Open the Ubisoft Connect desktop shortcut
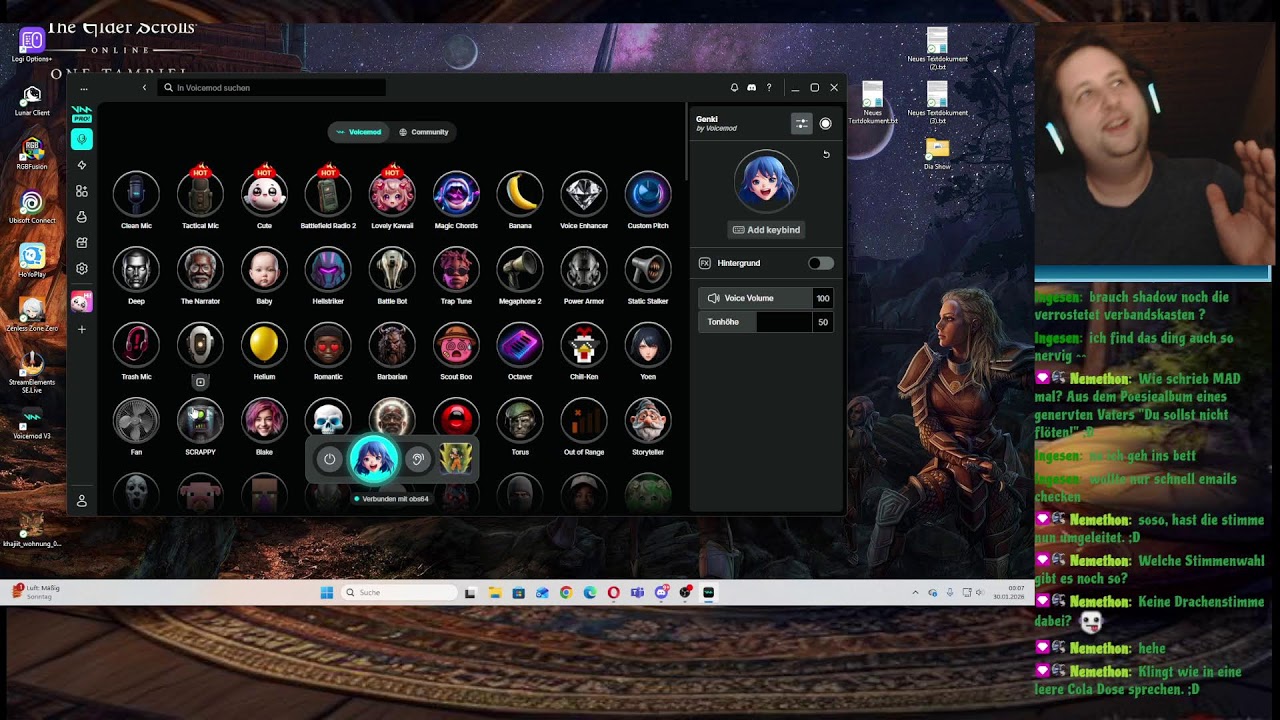The height and width of the screenshot is (720, 1280). [32, 208]
